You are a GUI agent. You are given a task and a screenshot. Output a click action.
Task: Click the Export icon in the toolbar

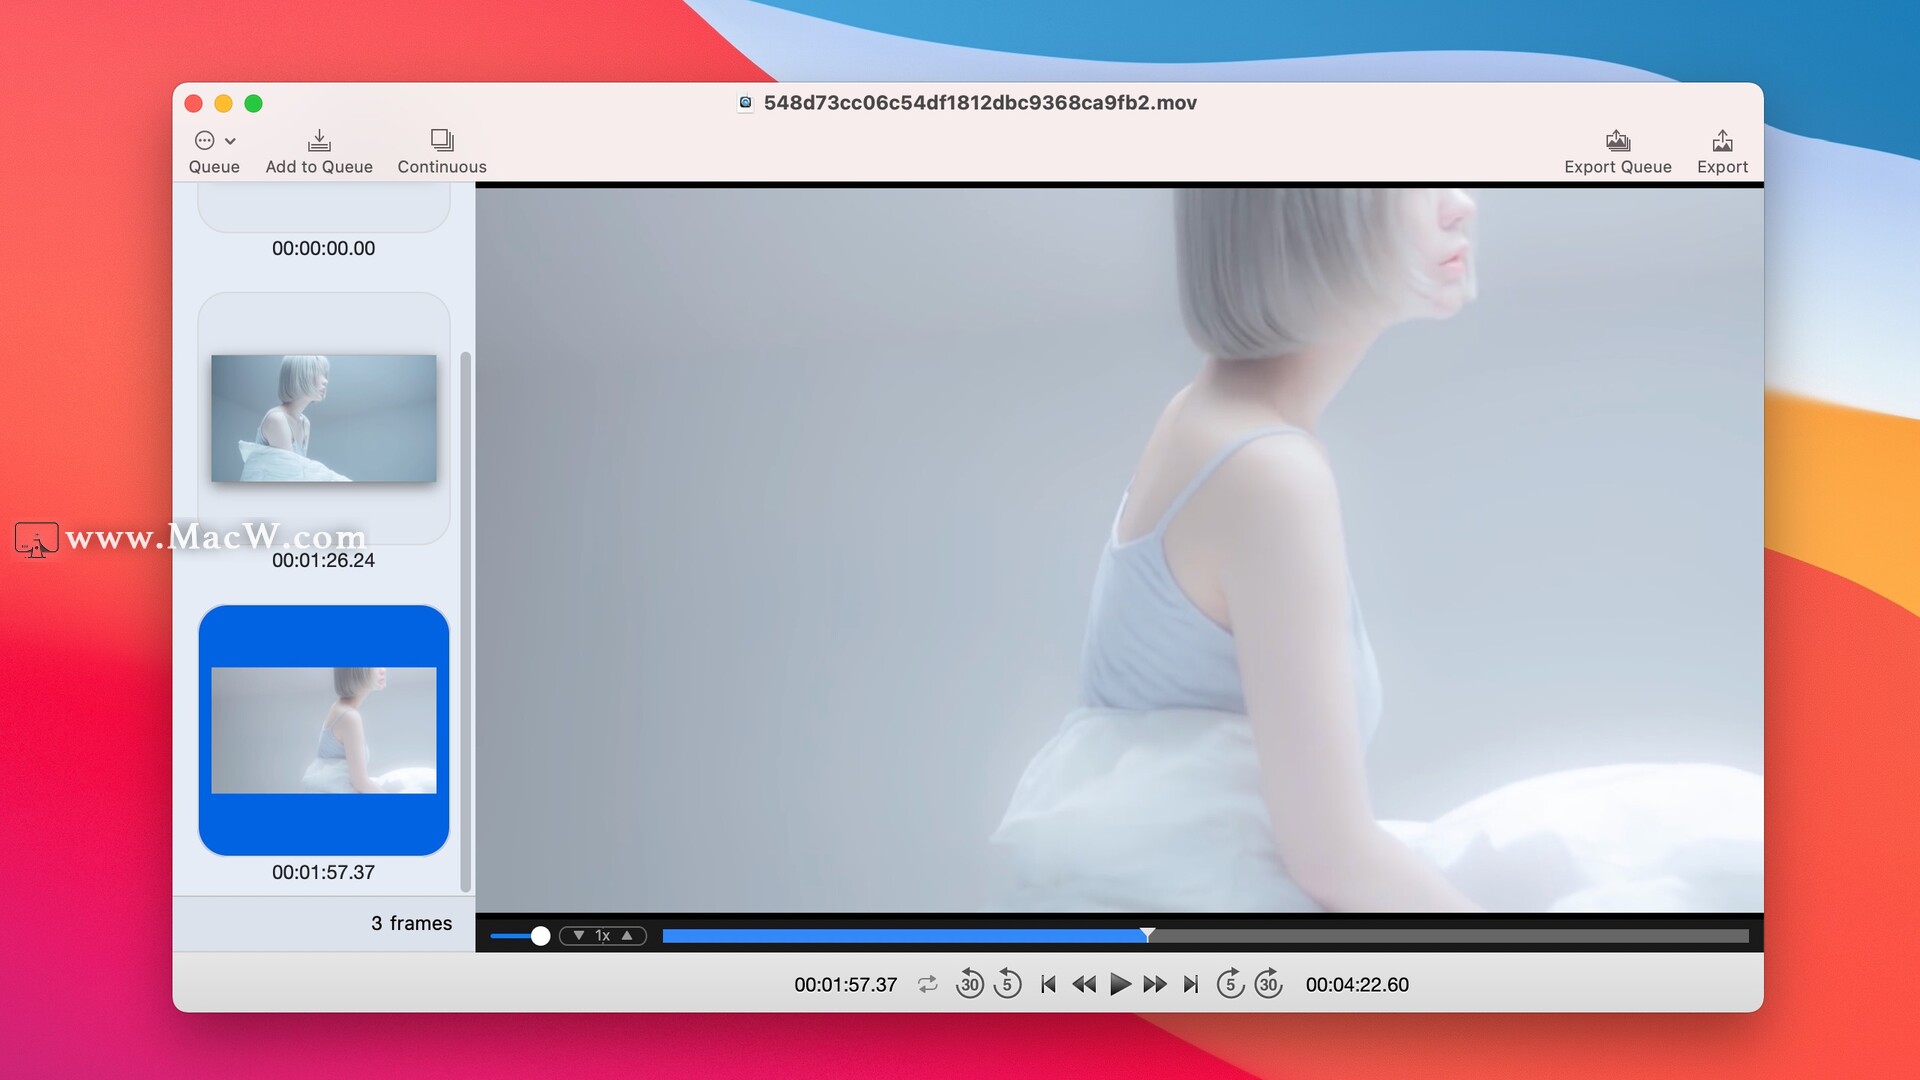coord(1721,141)
